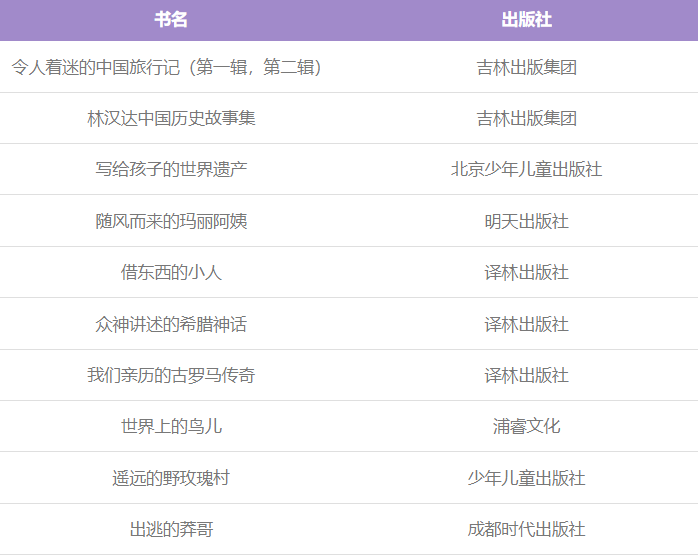Select the book 林汉达中国历史故事集

tap(171, 118)
